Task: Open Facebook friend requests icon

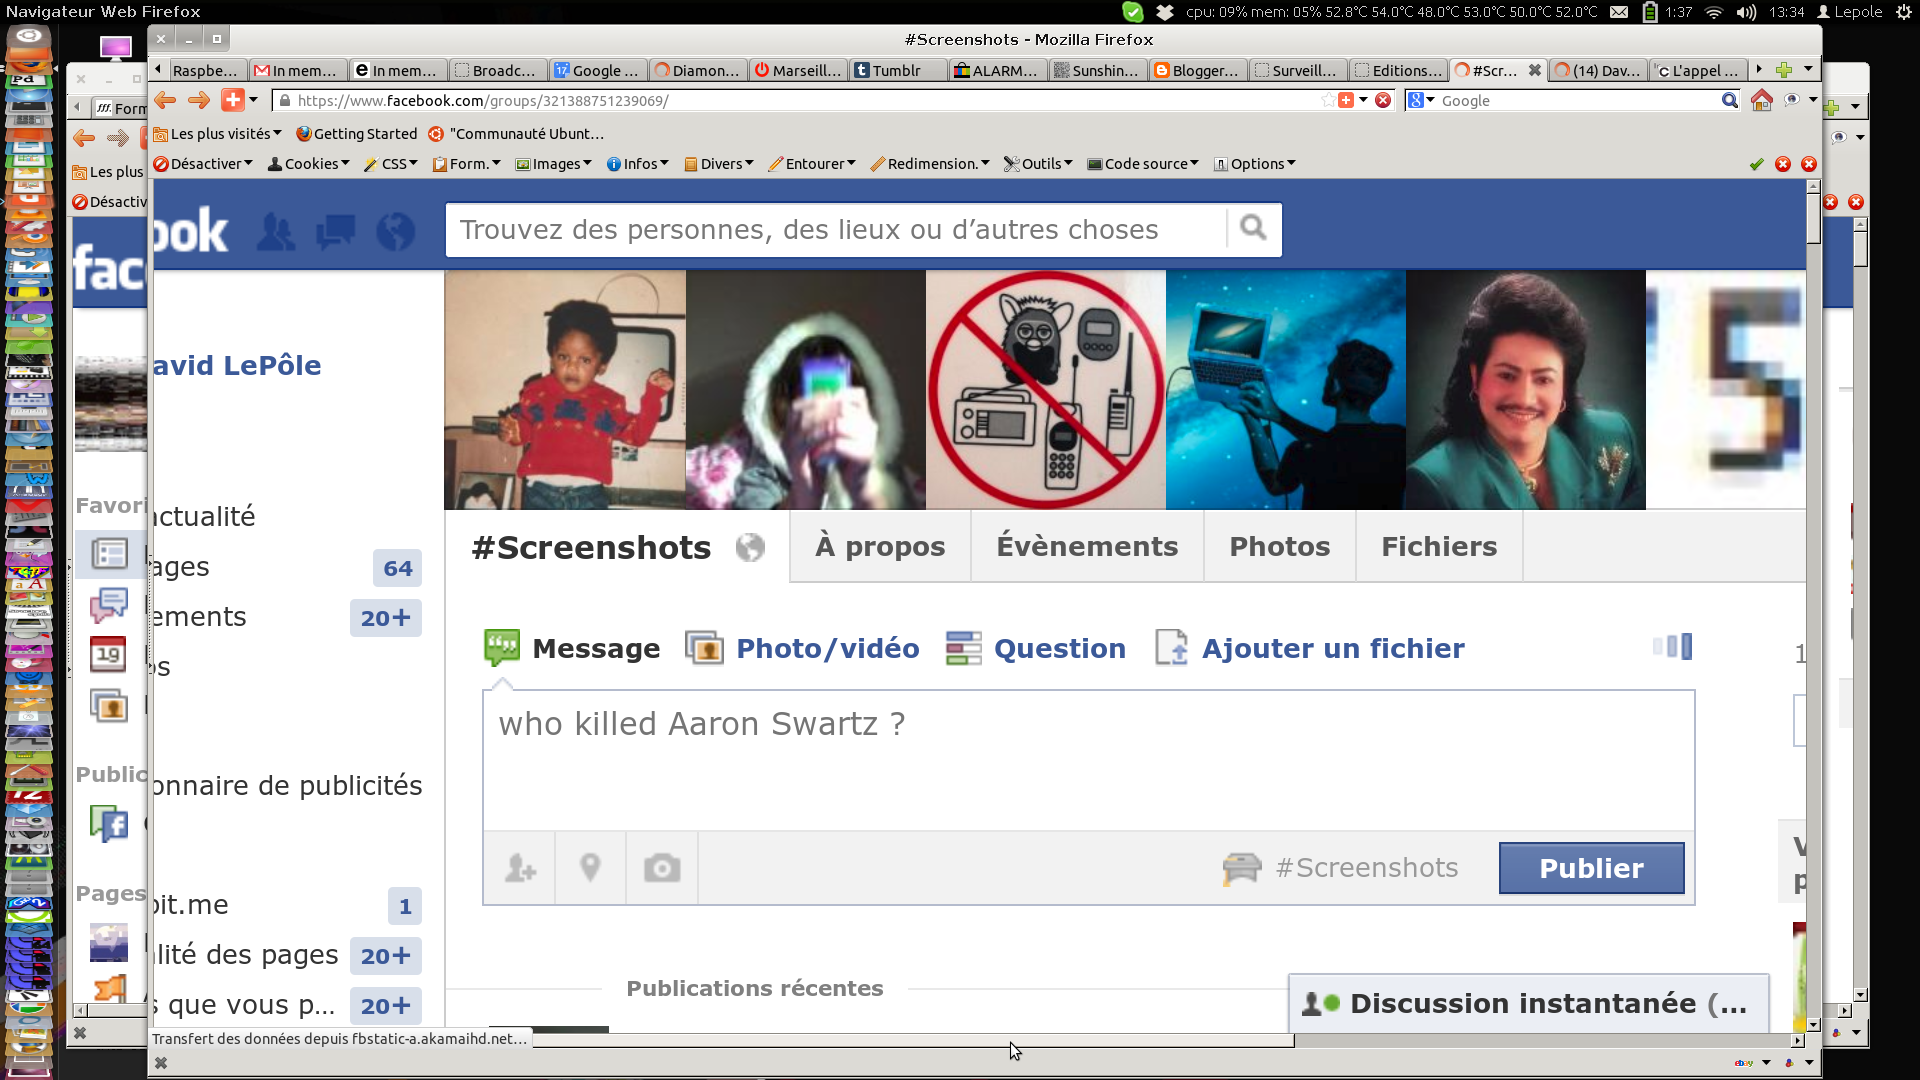Action: tap(275, 231)
